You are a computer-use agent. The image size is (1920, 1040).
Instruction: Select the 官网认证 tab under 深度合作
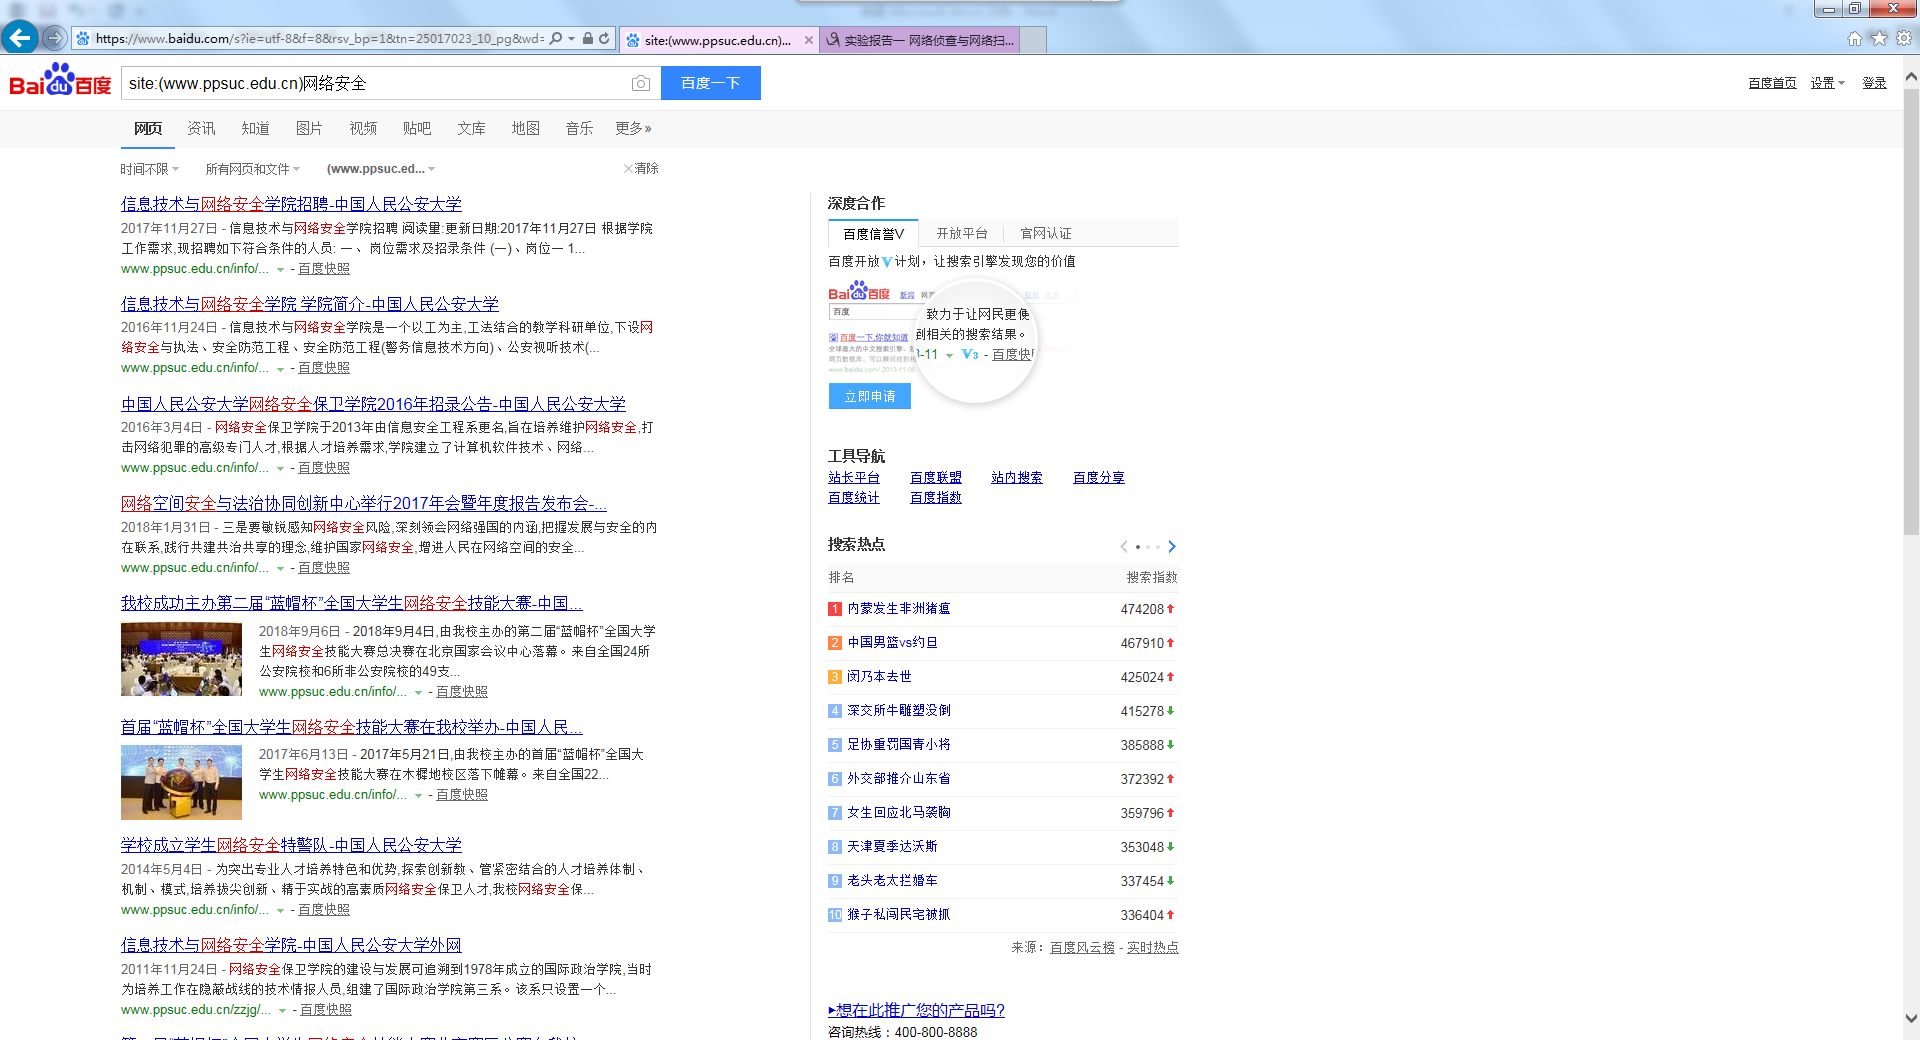coord(1046,233)
